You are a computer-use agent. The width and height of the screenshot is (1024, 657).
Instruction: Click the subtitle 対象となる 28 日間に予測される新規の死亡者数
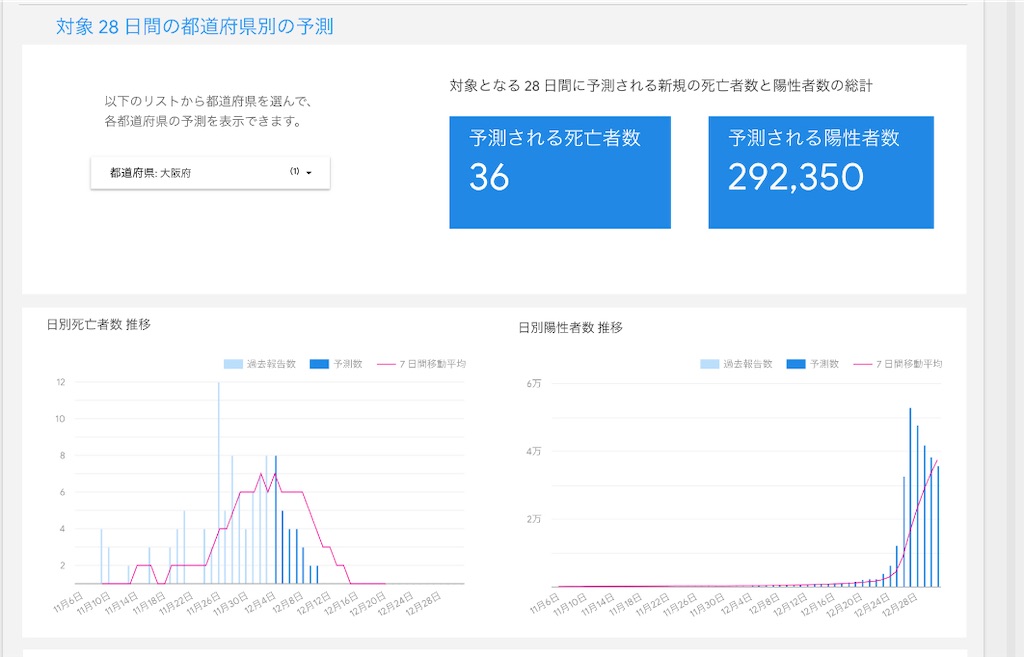tap(661, 86)
